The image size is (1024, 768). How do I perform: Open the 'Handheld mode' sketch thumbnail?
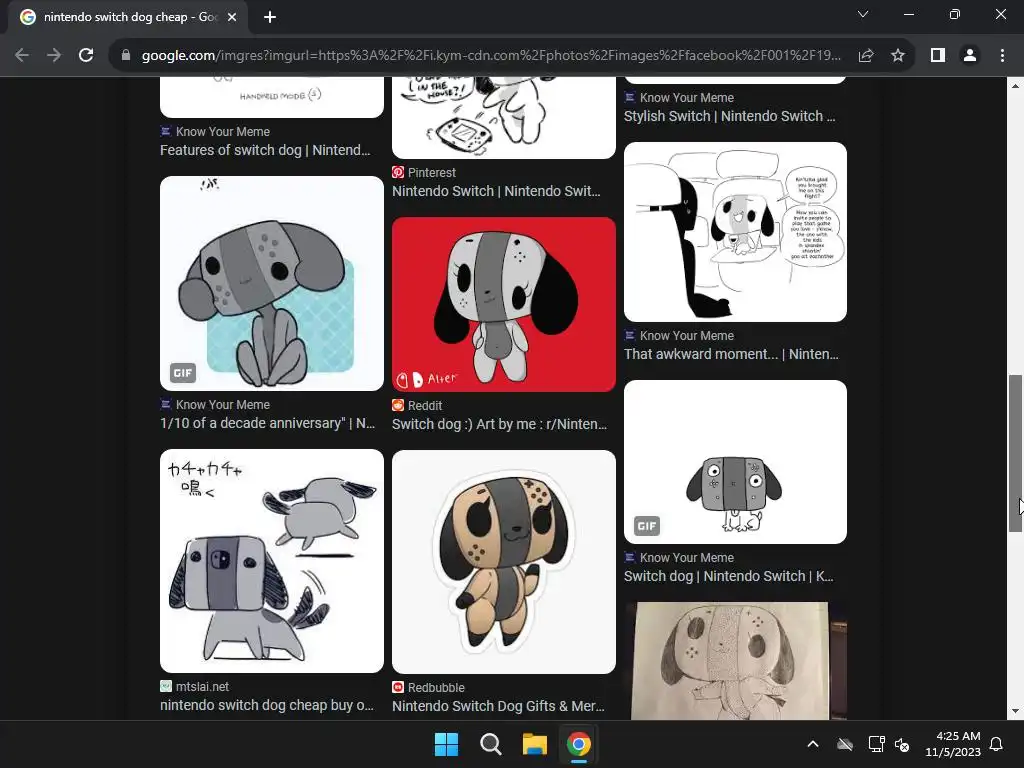(x=272, y=97)
